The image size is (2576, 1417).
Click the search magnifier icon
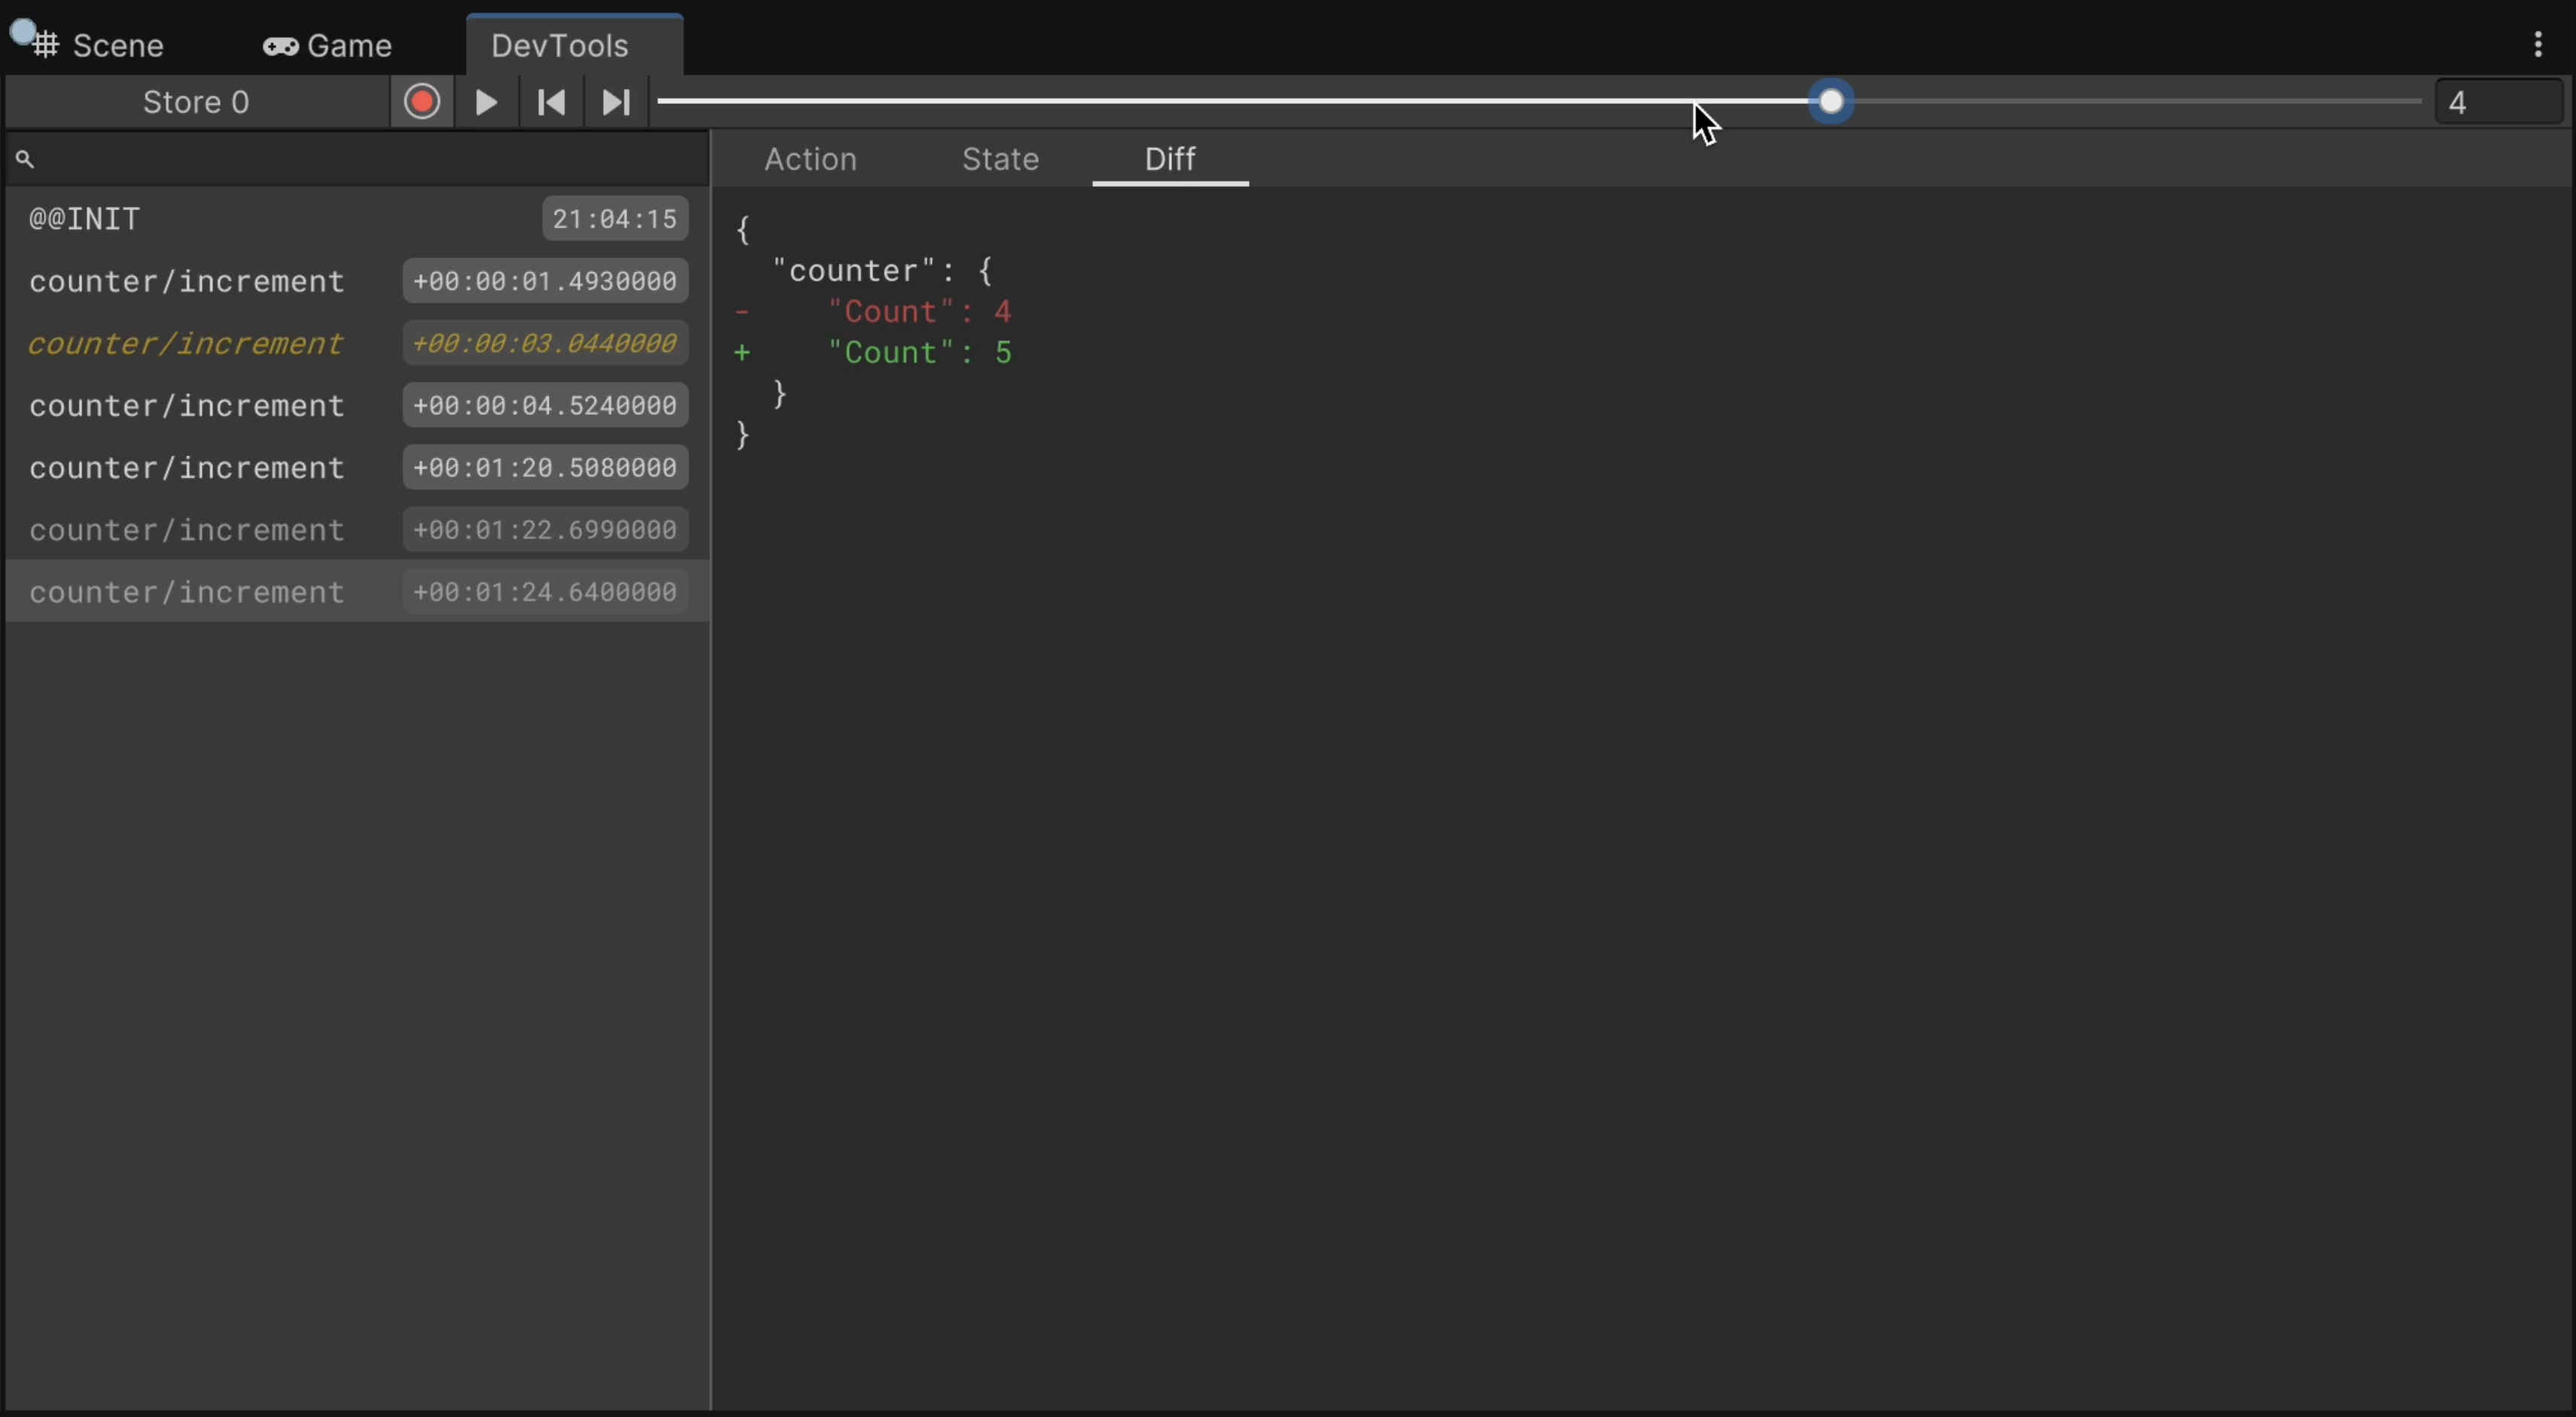coord(25,159)
